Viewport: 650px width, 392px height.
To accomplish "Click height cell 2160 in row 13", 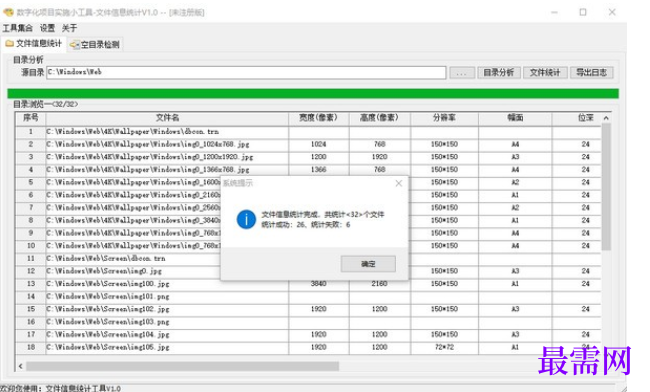I will (x=379, y=284).
